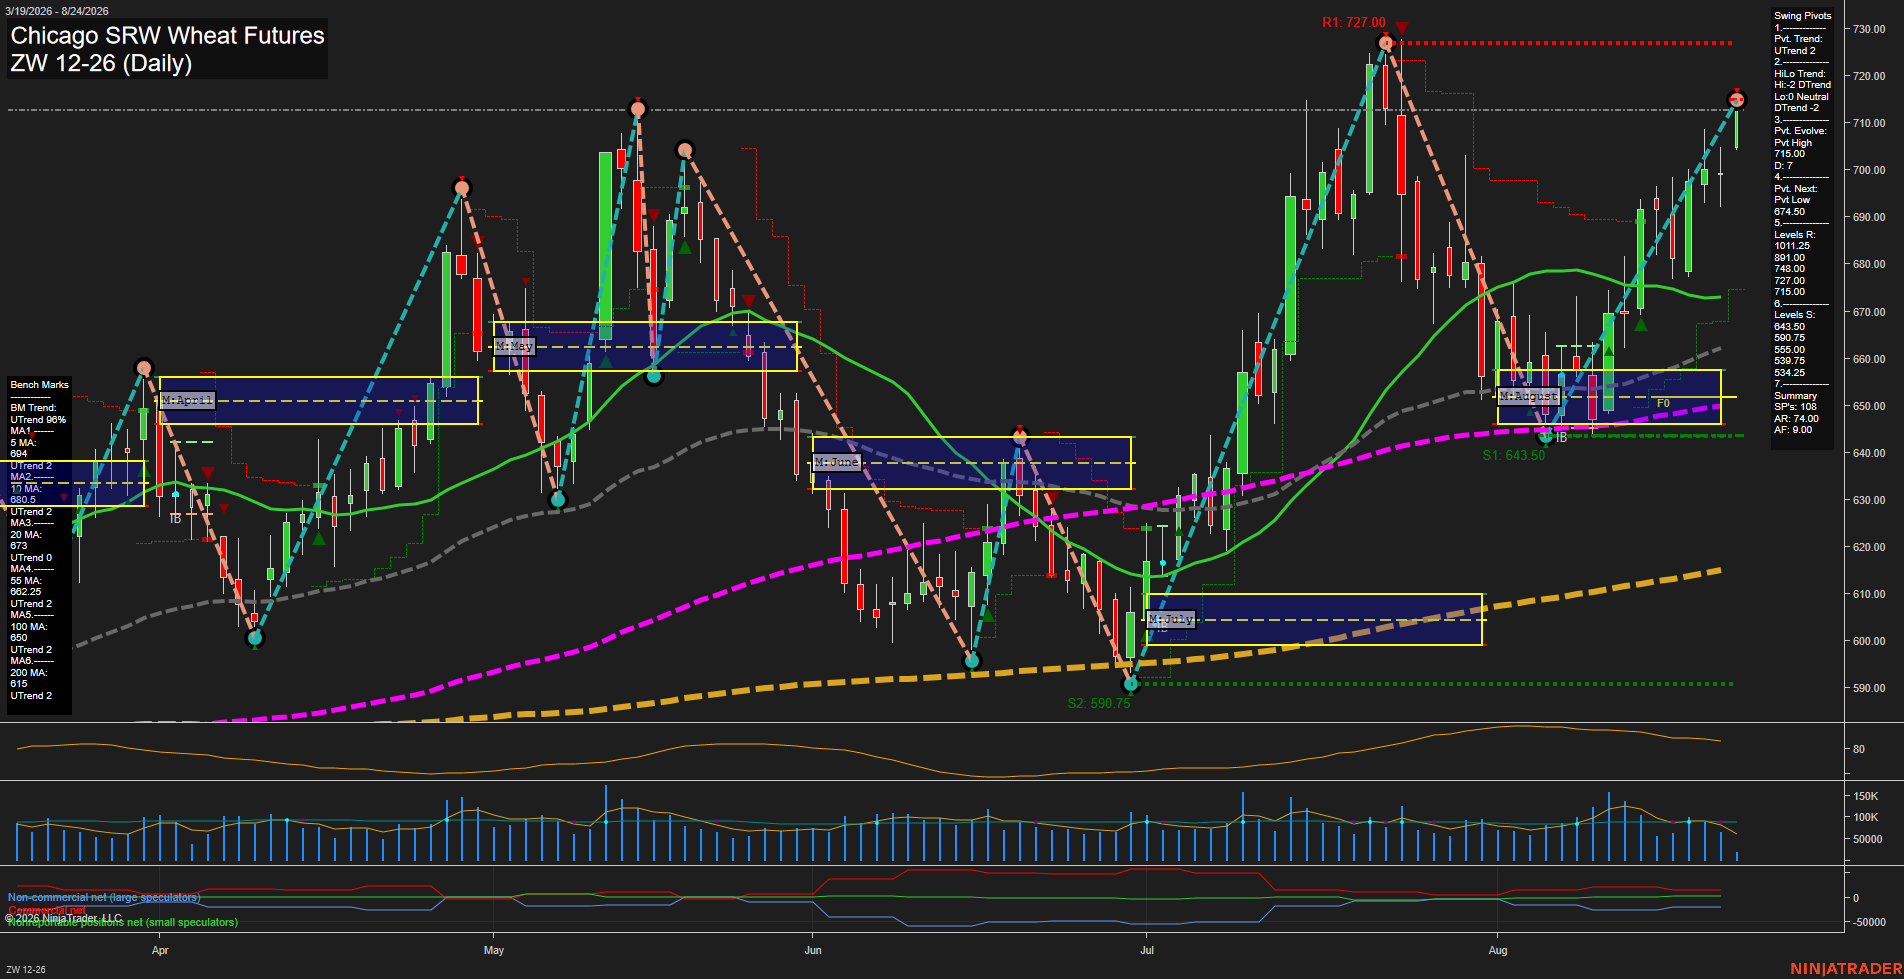Select the 10 MA: label in Bench Marks
This screenshot has height=979, width=1904.
pyautogui.click(x=26, y=489)
